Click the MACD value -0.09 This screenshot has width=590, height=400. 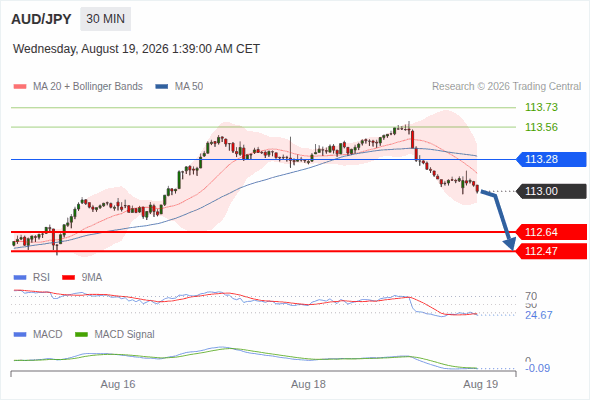tap(538, 368)
